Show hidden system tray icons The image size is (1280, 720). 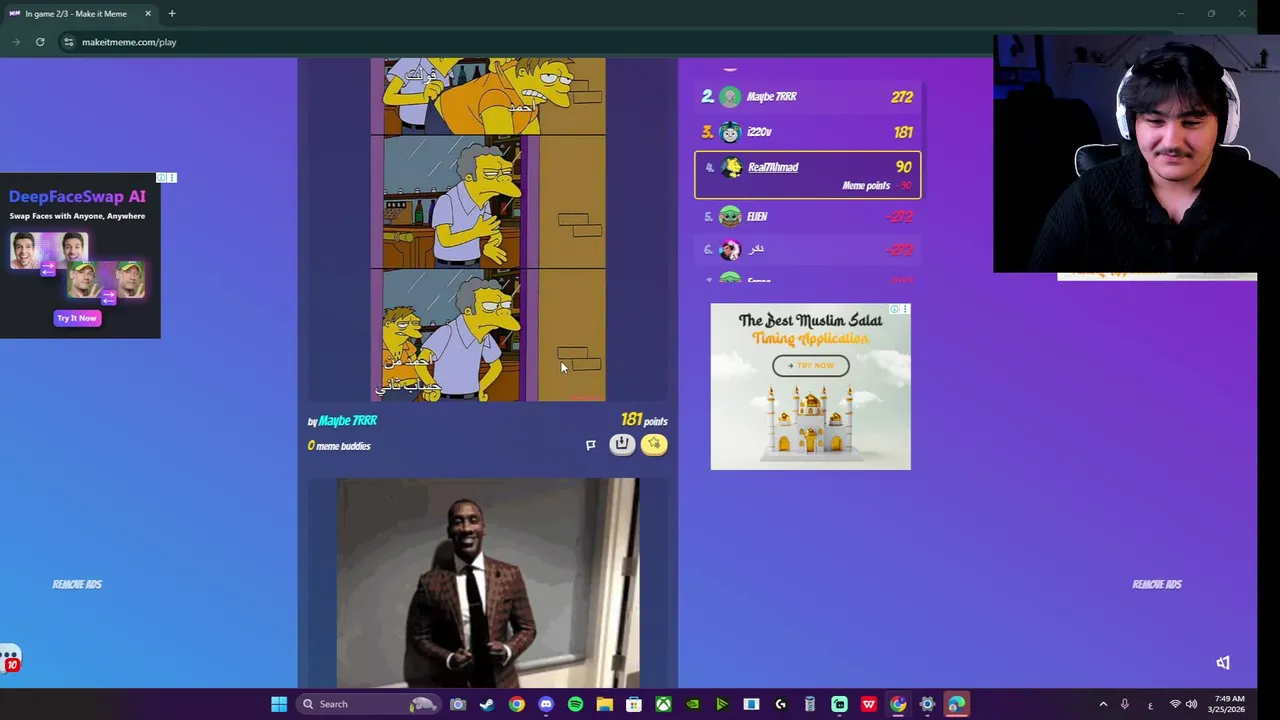pos(1103,704)
